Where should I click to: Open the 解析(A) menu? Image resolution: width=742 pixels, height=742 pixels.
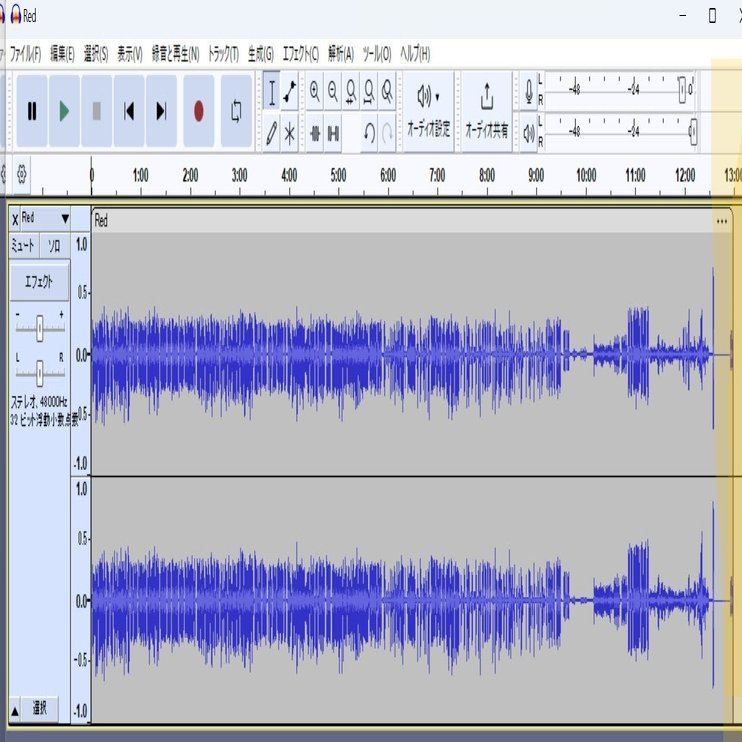point(341,54)
